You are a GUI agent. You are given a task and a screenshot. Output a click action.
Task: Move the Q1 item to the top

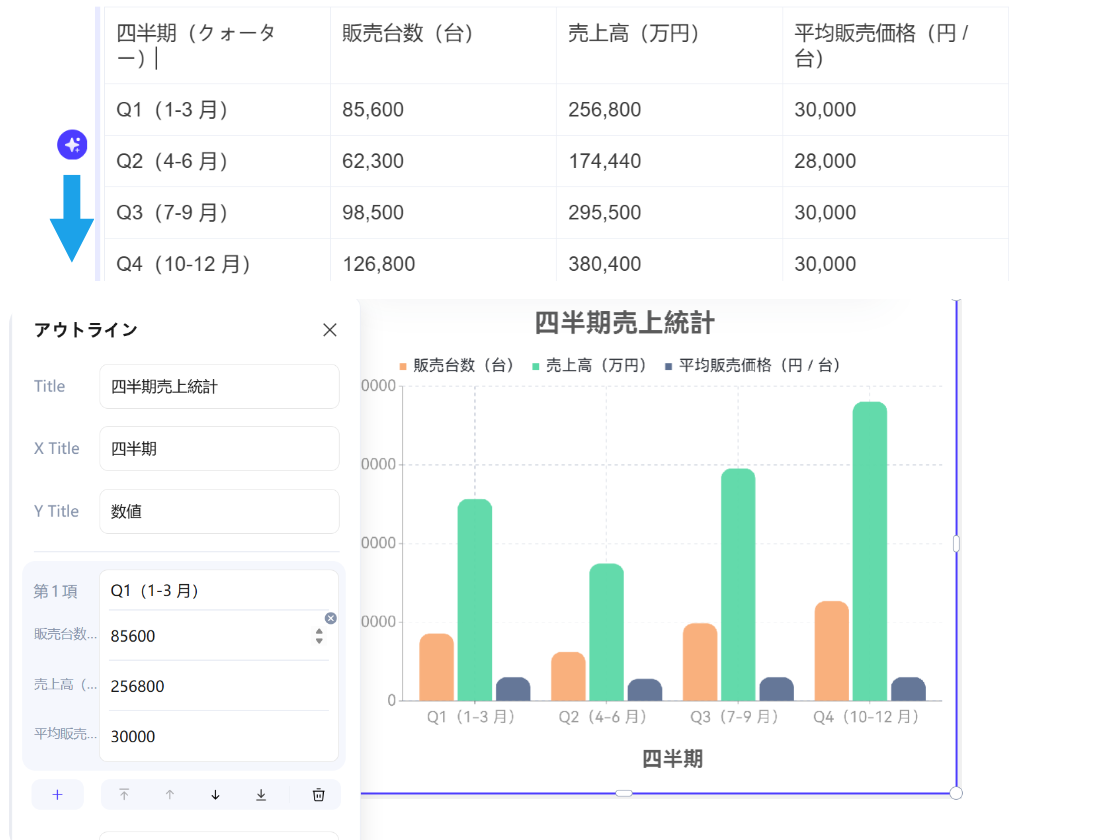point(125,795)
